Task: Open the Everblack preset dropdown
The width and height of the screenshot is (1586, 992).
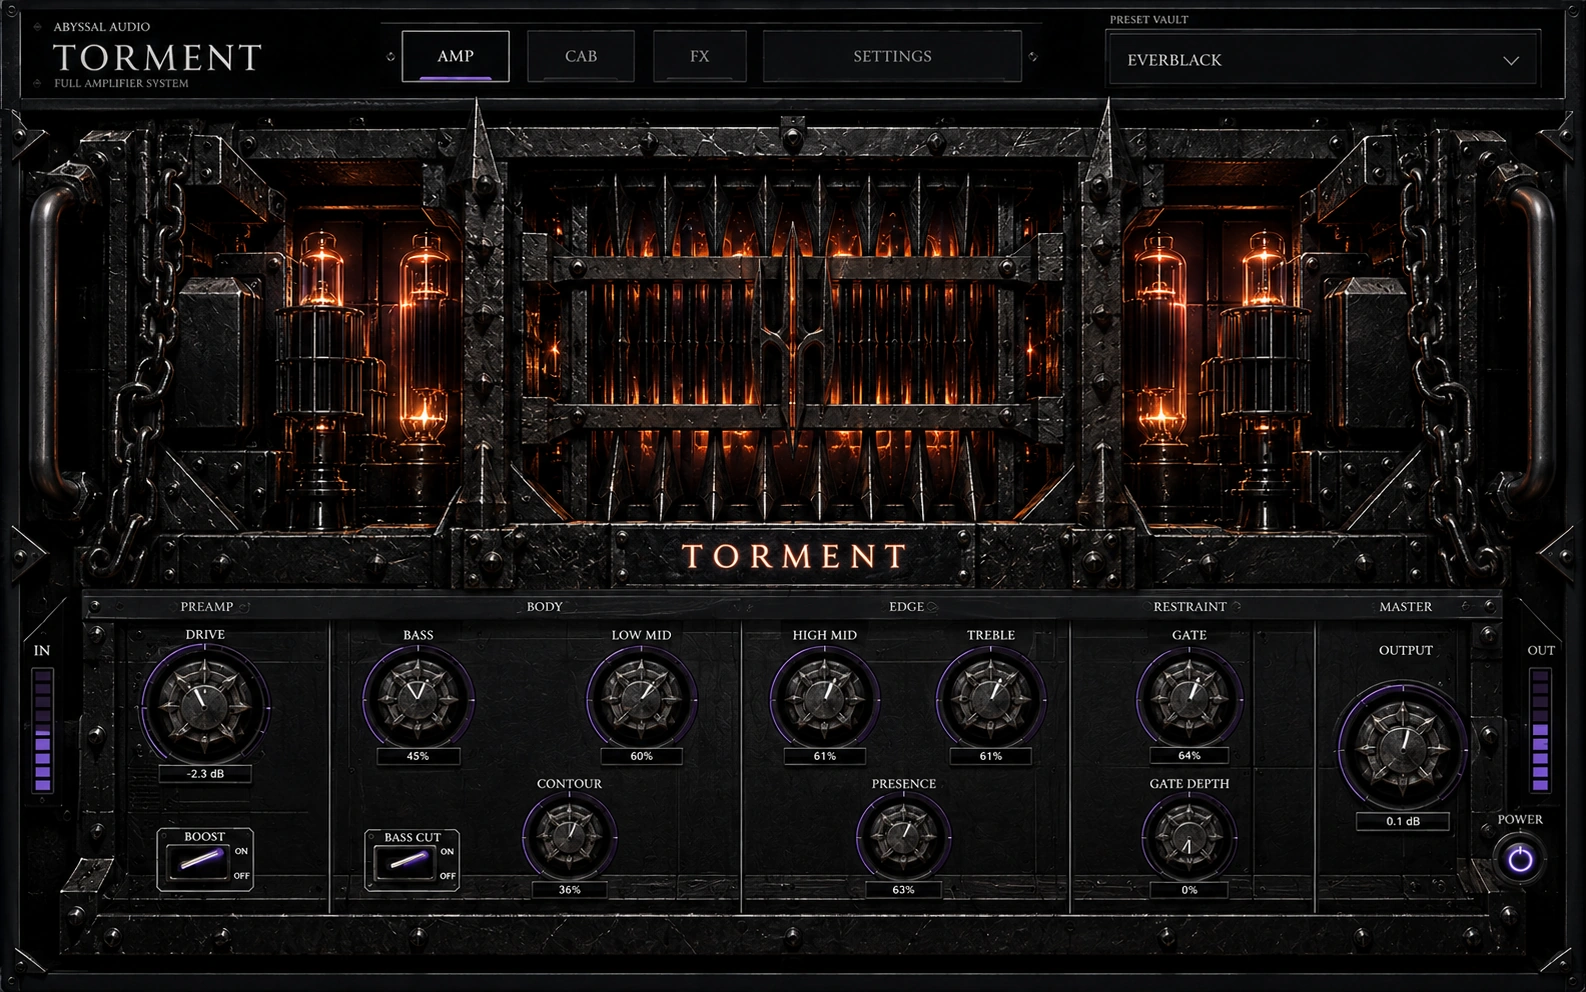Action: 1323,60
